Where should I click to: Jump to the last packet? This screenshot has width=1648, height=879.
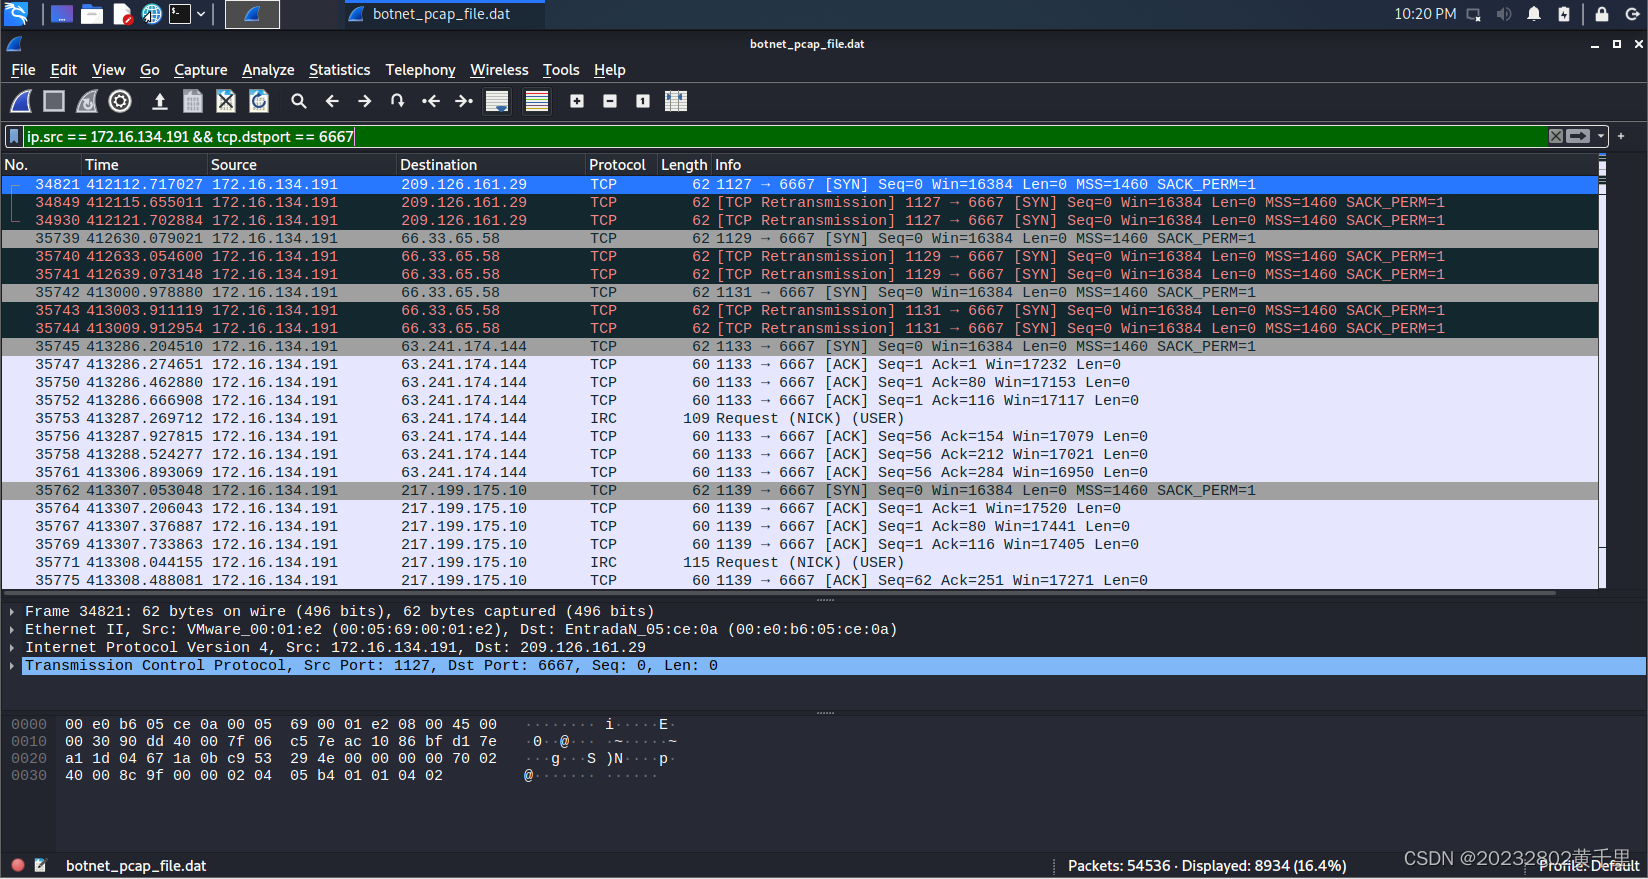pos(464,101)
